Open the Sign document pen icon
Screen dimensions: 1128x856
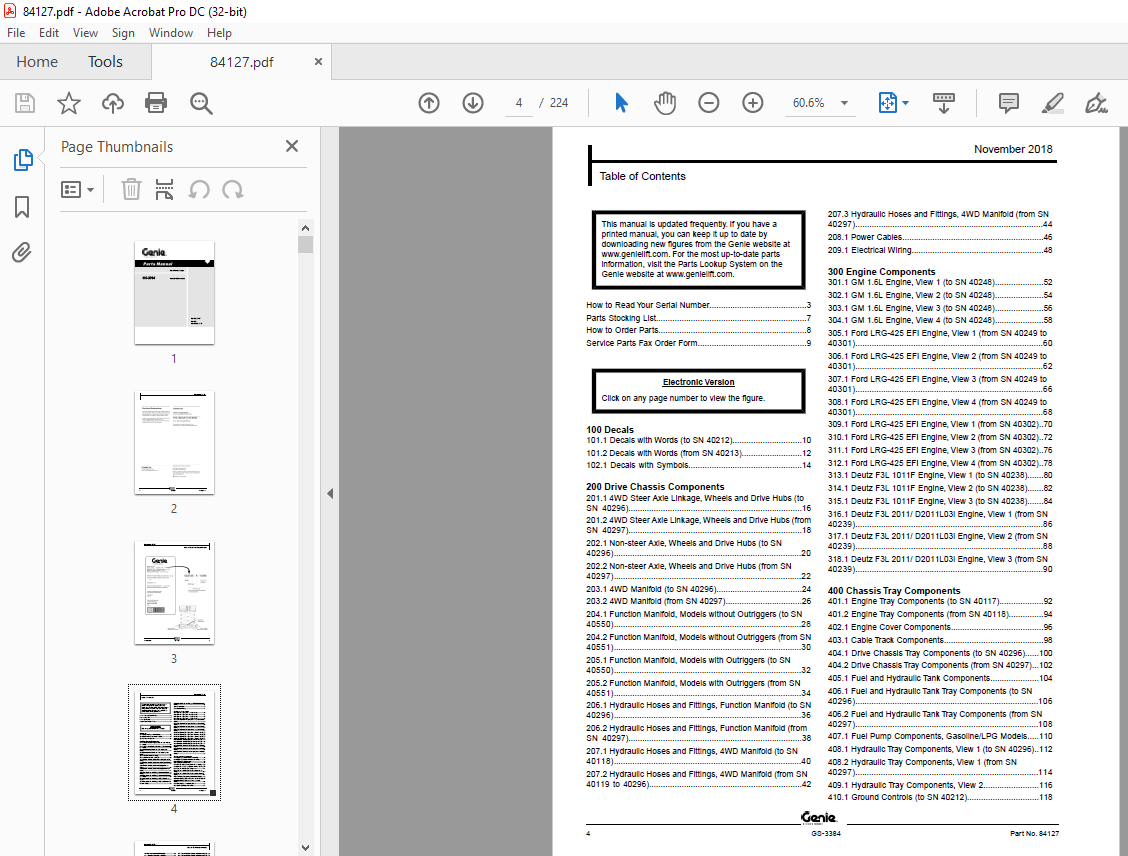1096,104
